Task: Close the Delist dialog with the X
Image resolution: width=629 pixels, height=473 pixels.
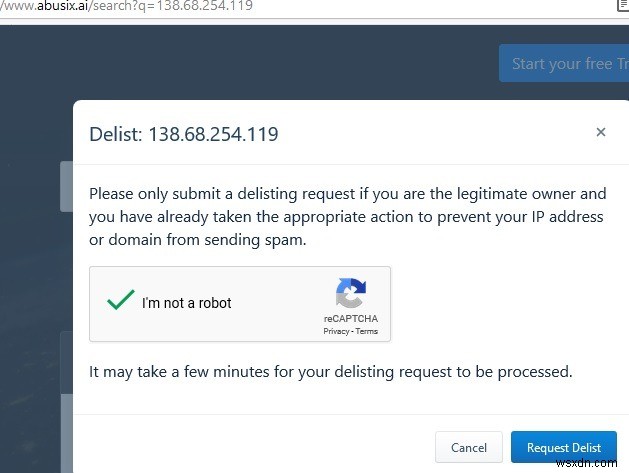Action: point(601,132)
